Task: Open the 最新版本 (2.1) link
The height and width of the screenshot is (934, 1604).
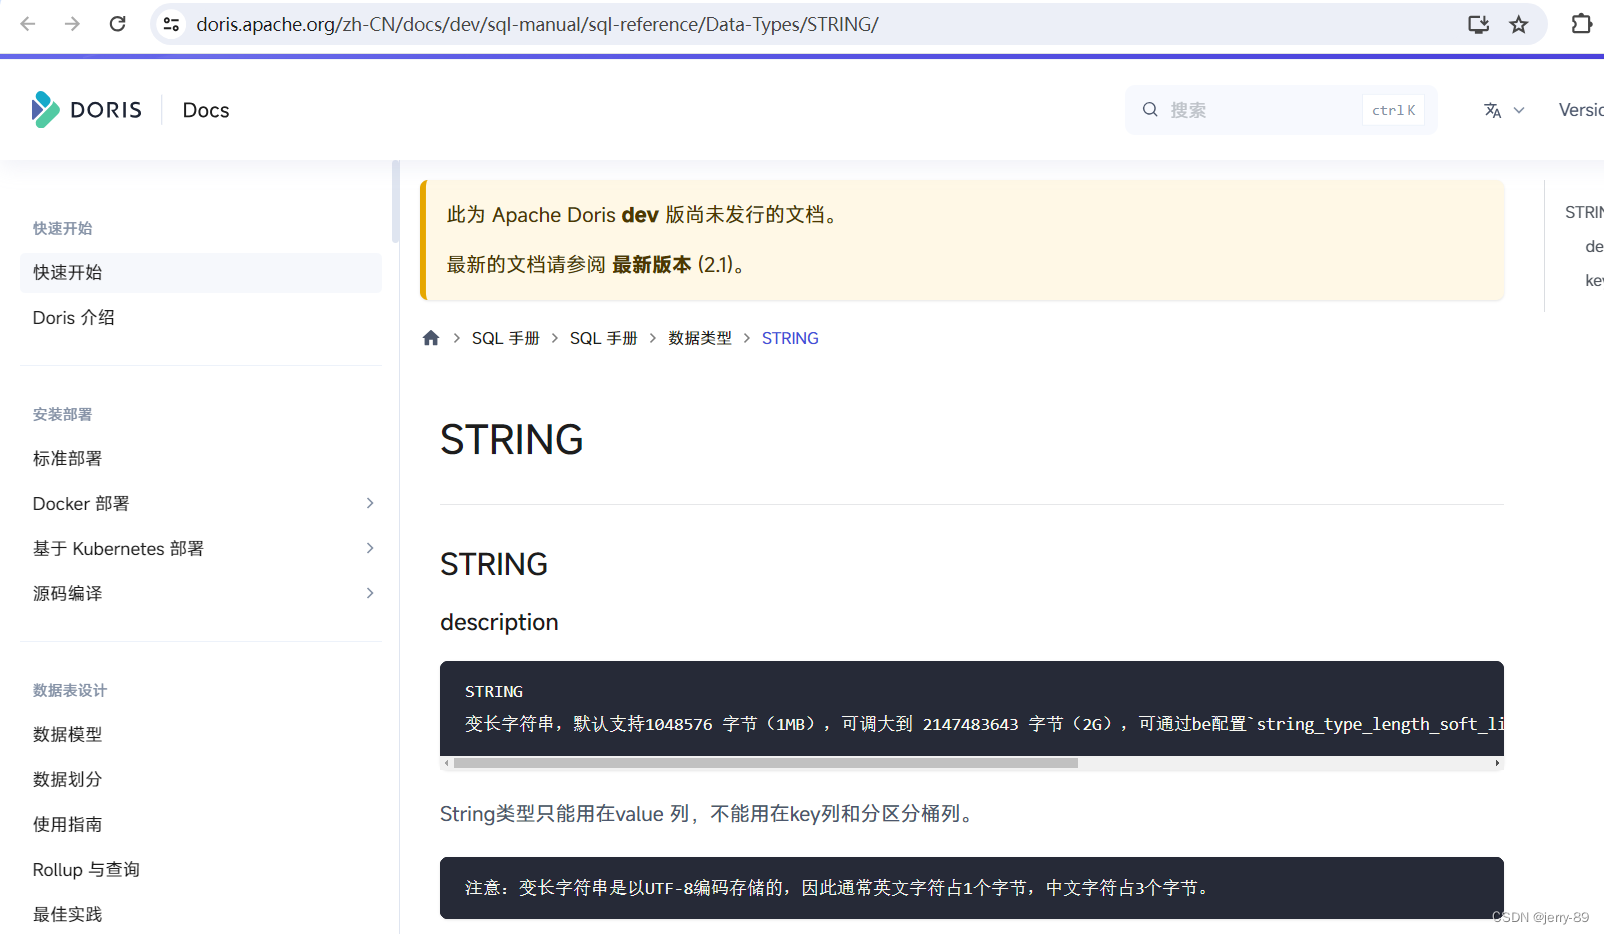Action: click(651, 264)
